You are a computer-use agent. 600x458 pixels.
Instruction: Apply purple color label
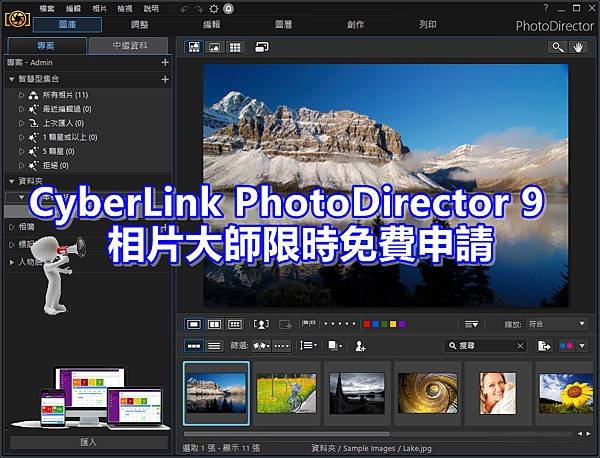(401, 324)
